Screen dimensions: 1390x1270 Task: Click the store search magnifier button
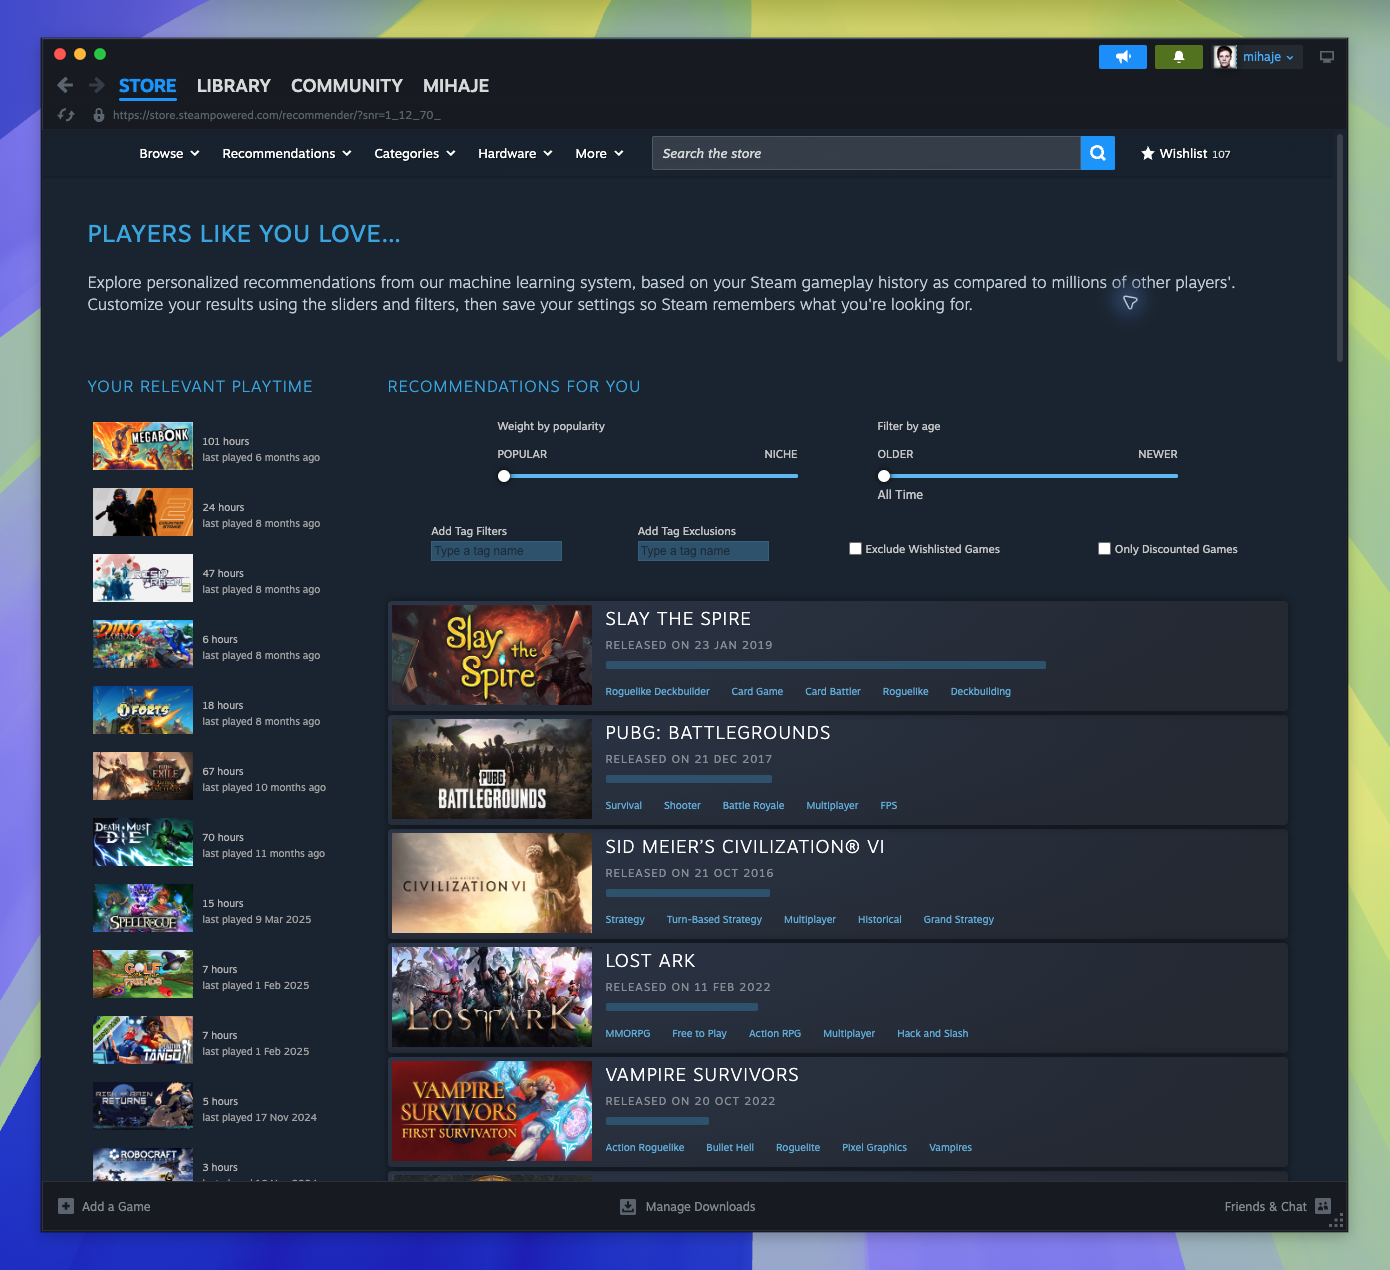click(x=1098, y=153)
